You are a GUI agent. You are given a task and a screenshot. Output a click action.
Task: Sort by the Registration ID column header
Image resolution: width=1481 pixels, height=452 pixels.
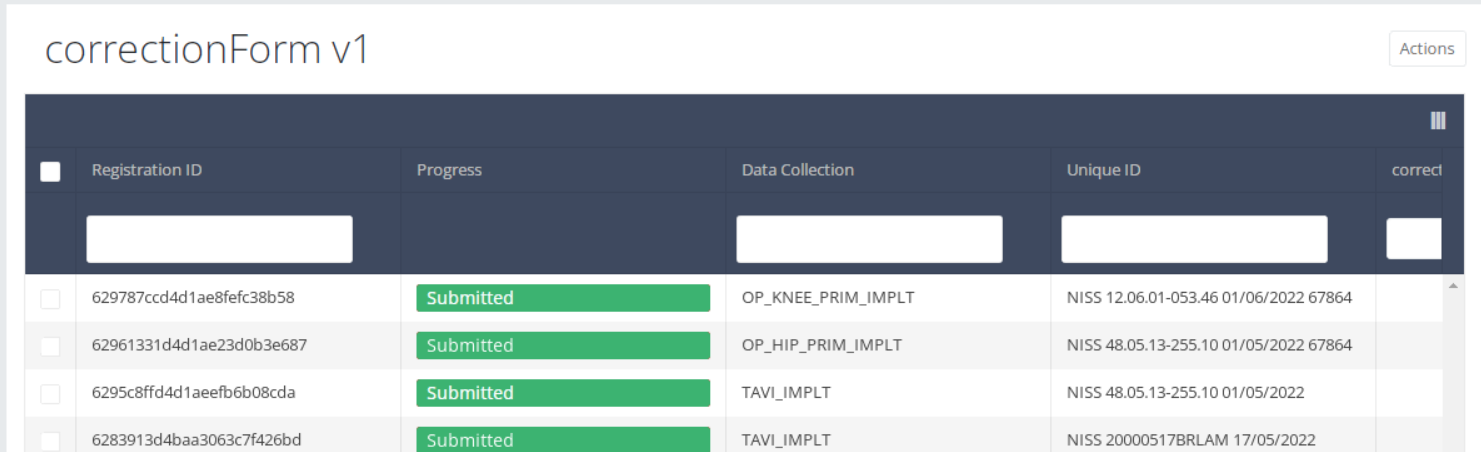tap(147, 170)
